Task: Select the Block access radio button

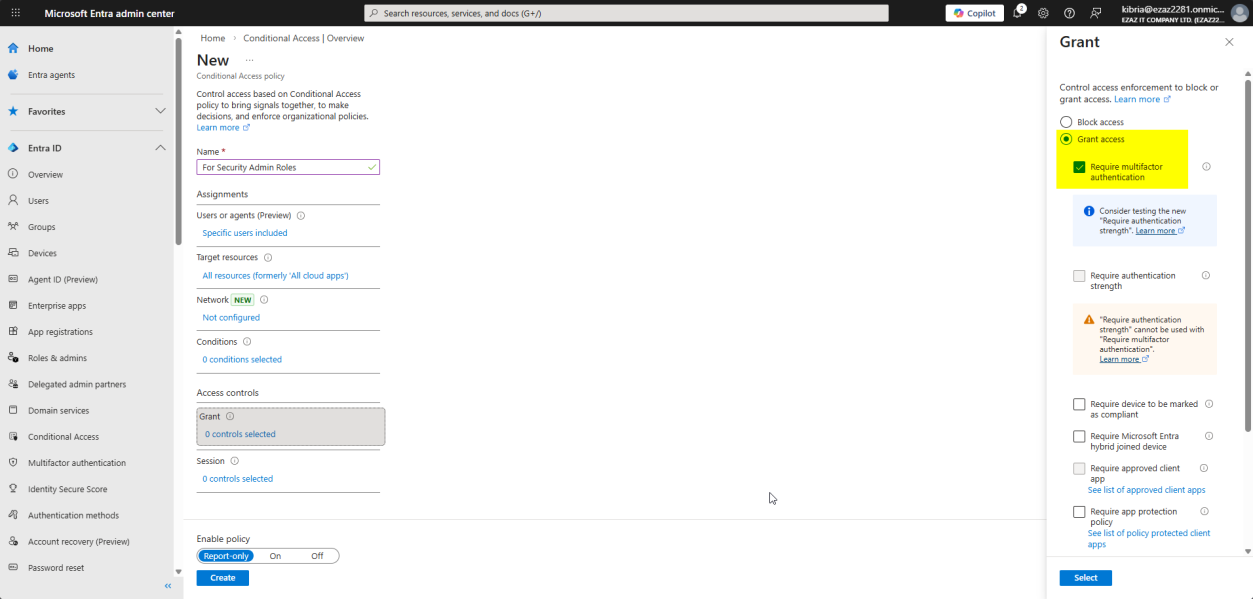Action: pyautogui.click(x=1066, y=122)
